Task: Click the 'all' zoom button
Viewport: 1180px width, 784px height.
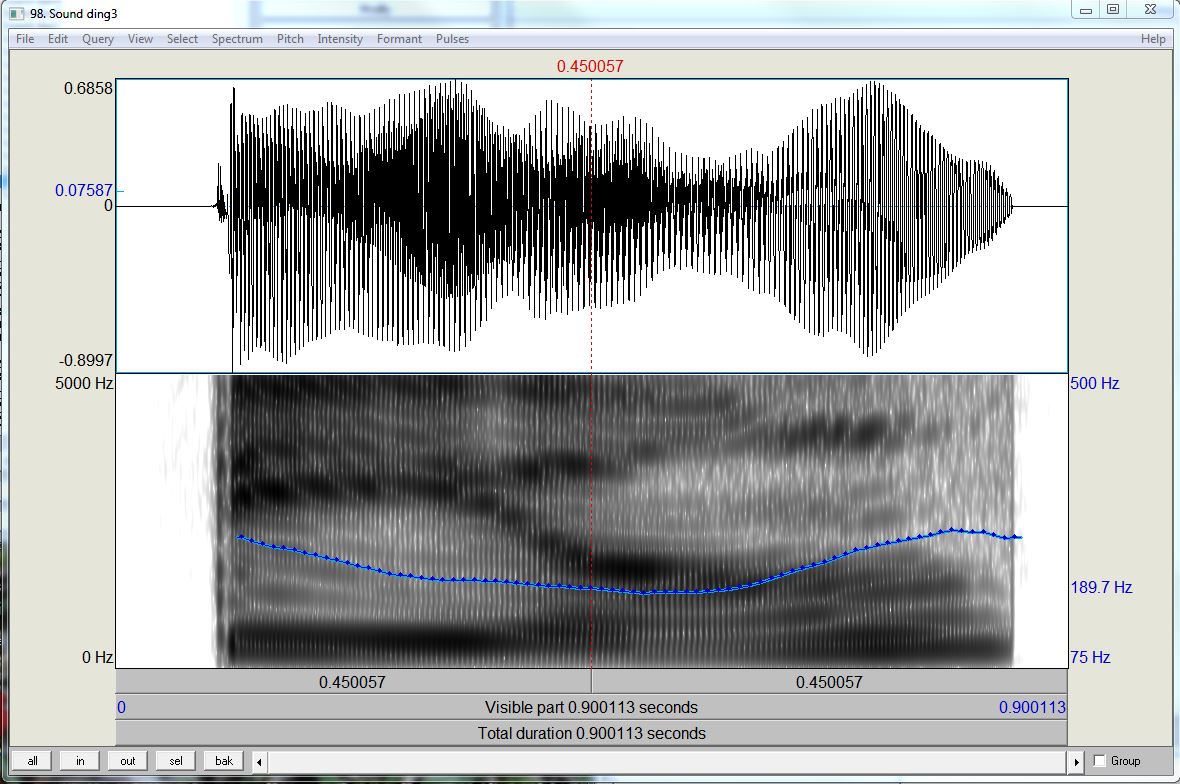Action: (32, 761)
